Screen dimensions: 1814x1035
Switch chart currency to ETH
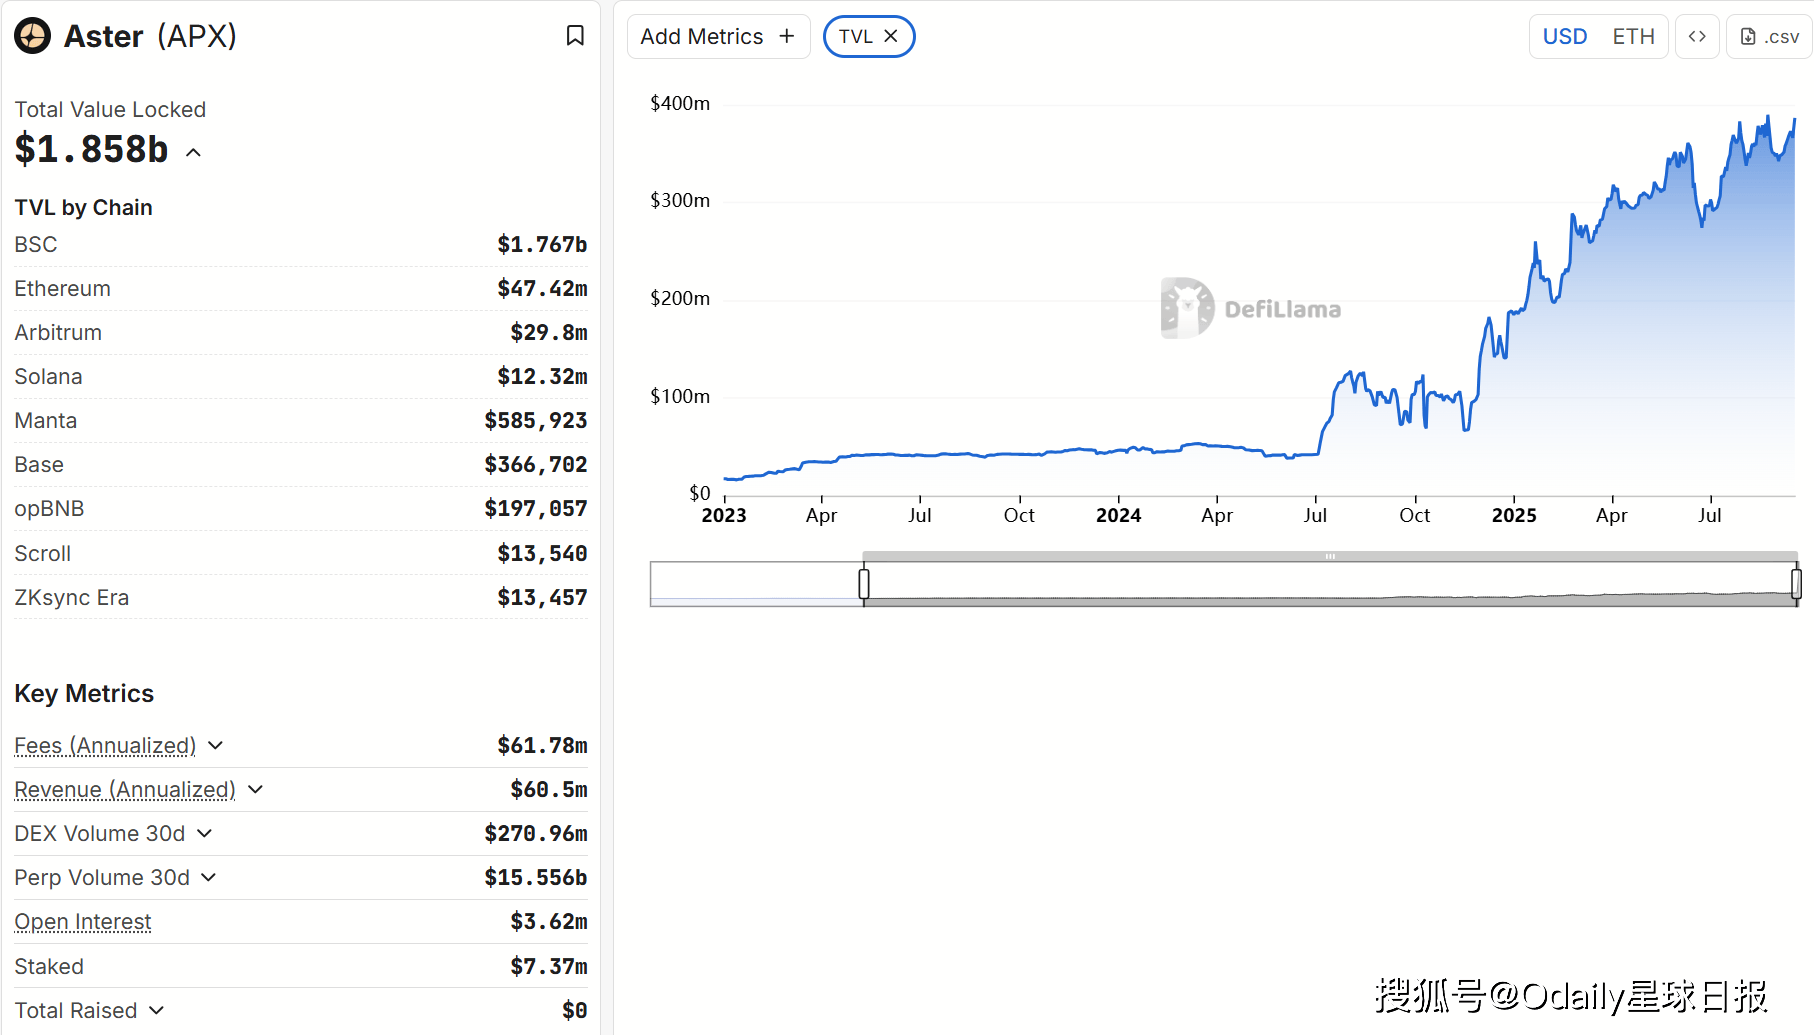click(1634, 36)
